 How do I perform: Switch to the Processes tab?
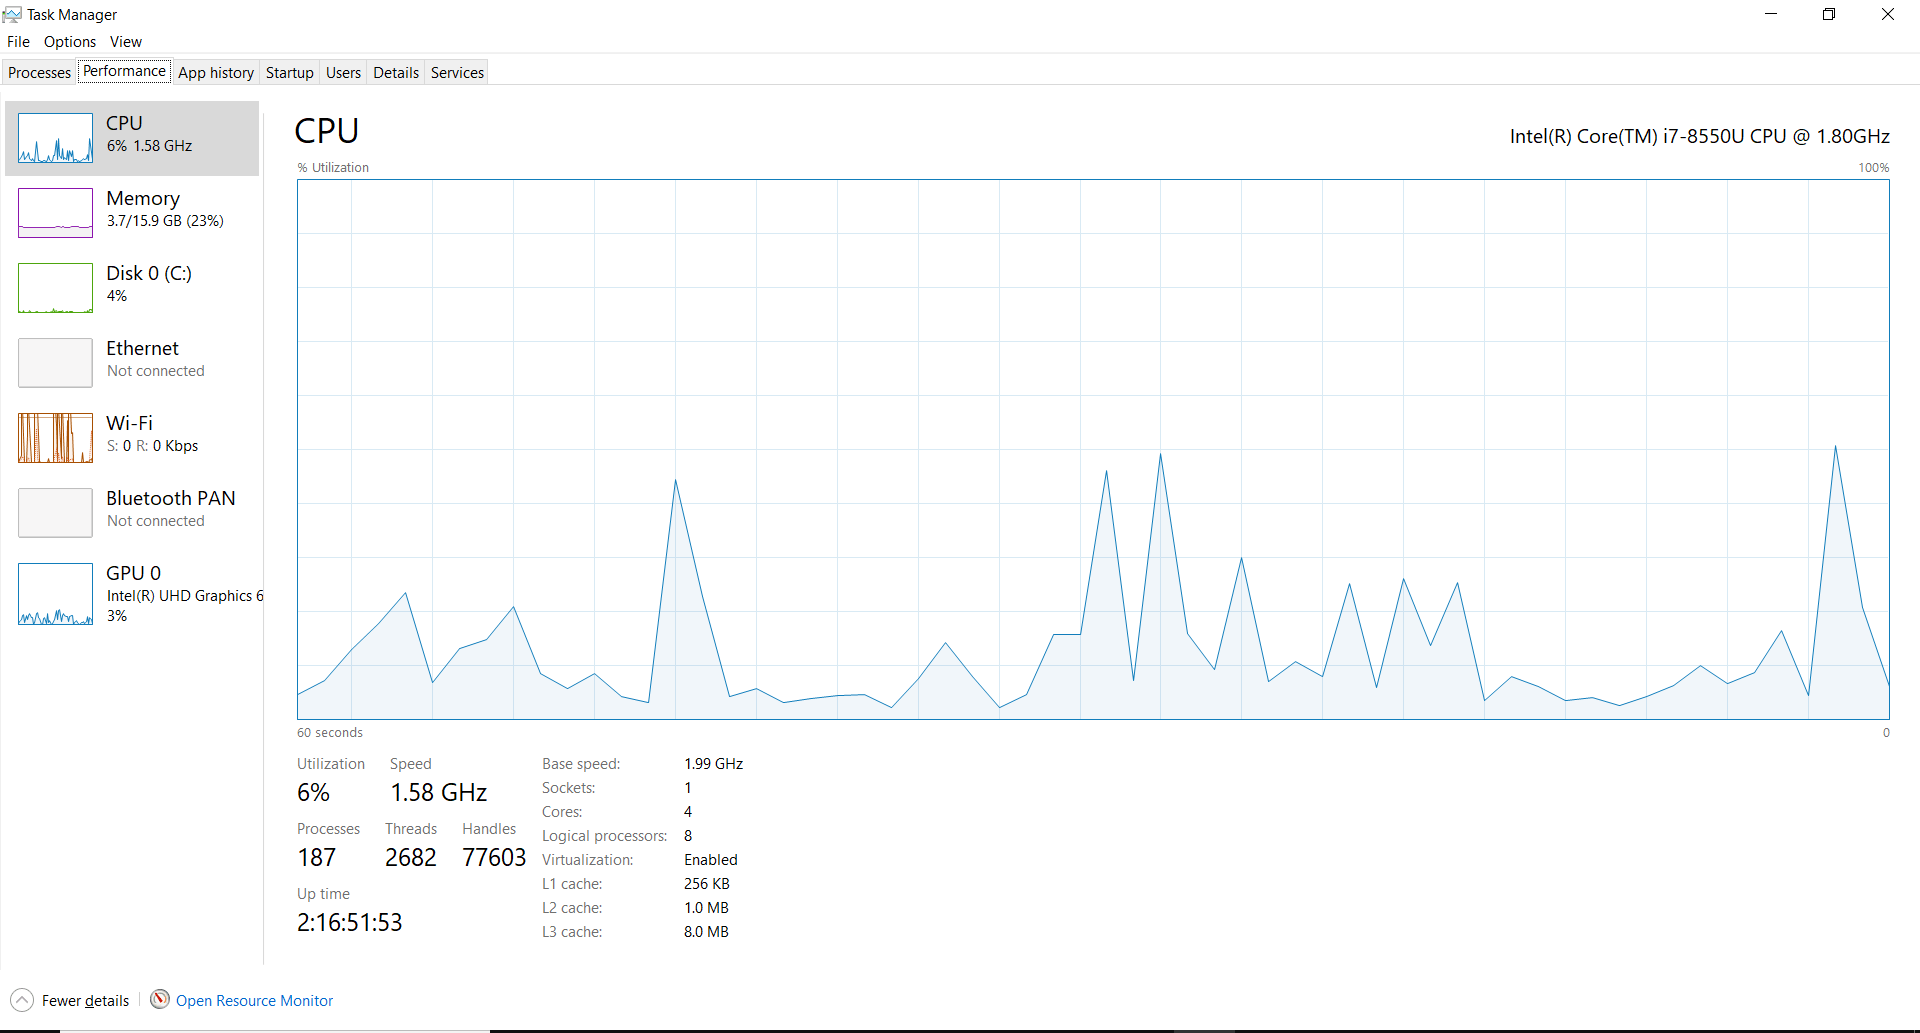(39, 72)
